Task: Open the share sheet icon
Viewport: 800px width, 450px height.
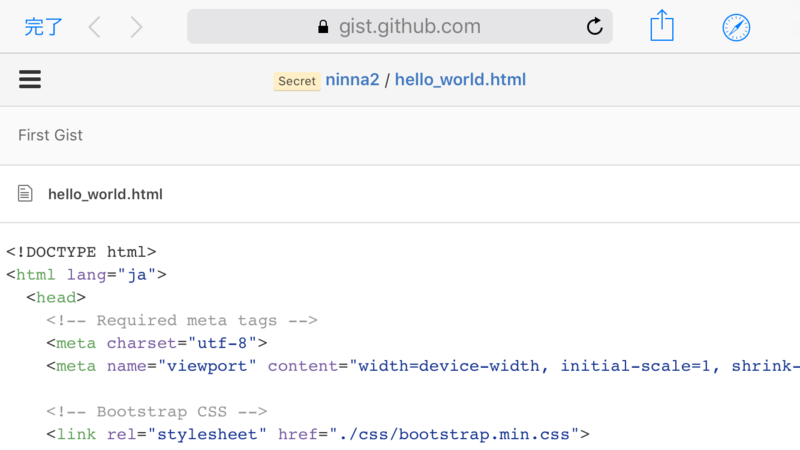Action: click(662, 25)
